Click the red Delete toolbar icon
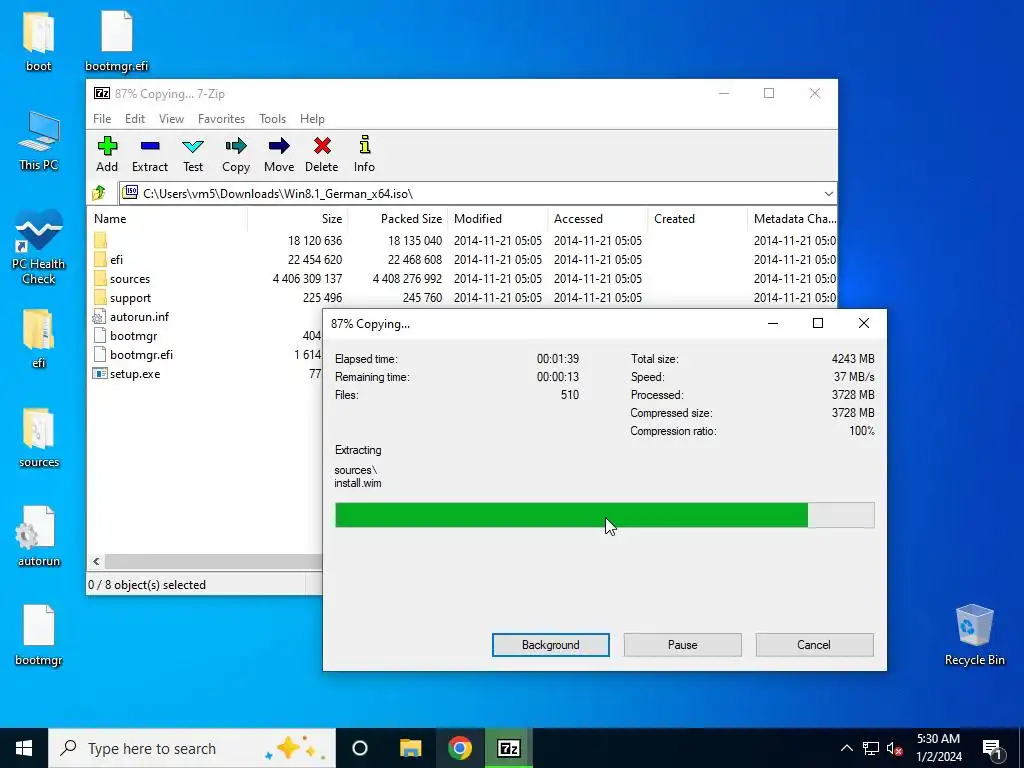The image size is (1024, 768). (322, 154)
